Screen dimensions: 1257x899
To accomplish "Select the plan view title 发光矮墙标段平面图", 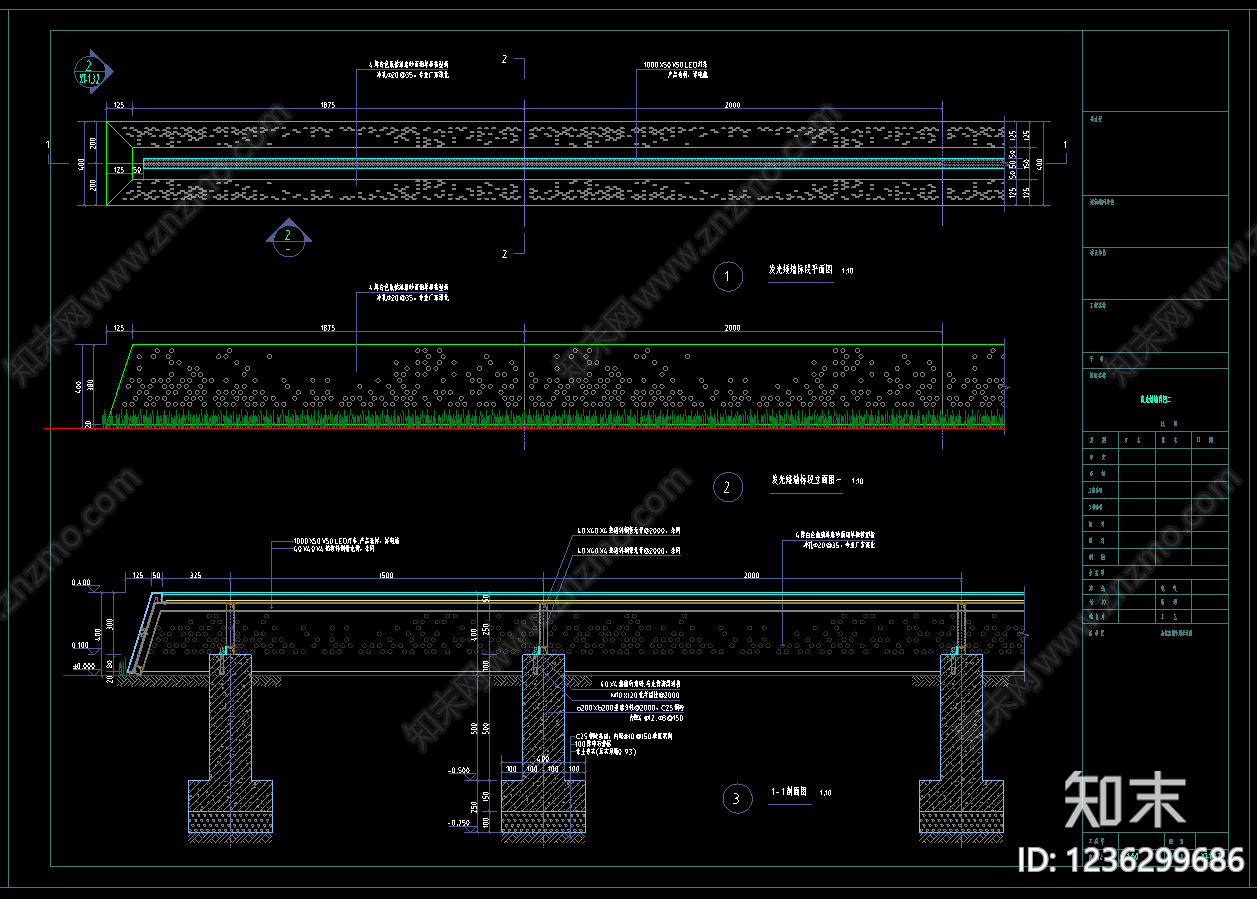I will [x=800, y=270].
